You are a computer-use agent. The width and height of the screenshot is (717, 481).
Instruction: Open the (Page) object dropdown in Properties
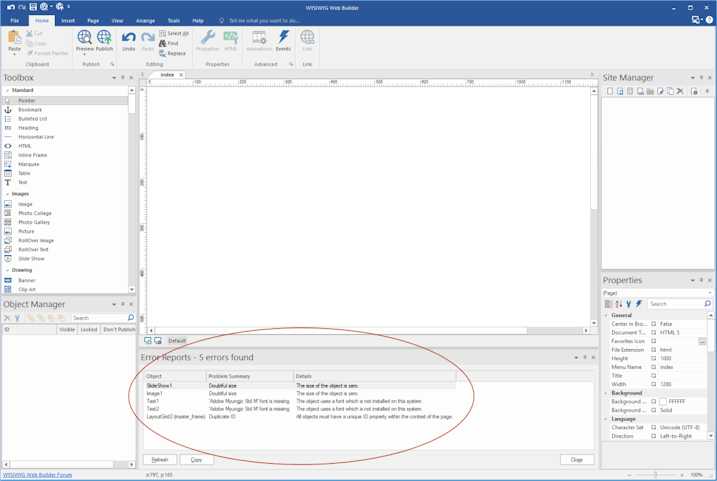click(710, 293)
